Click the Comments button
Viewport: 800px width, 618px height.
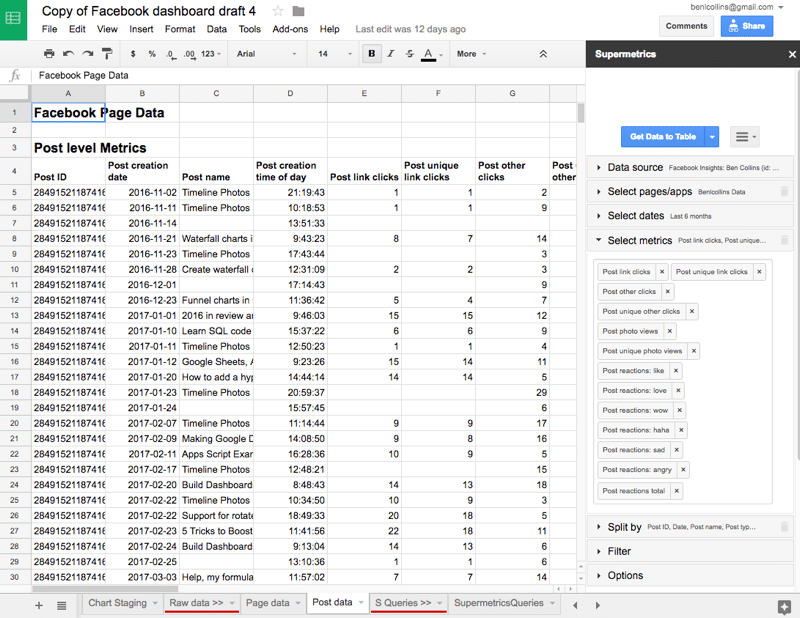click(x=686, y=26)
